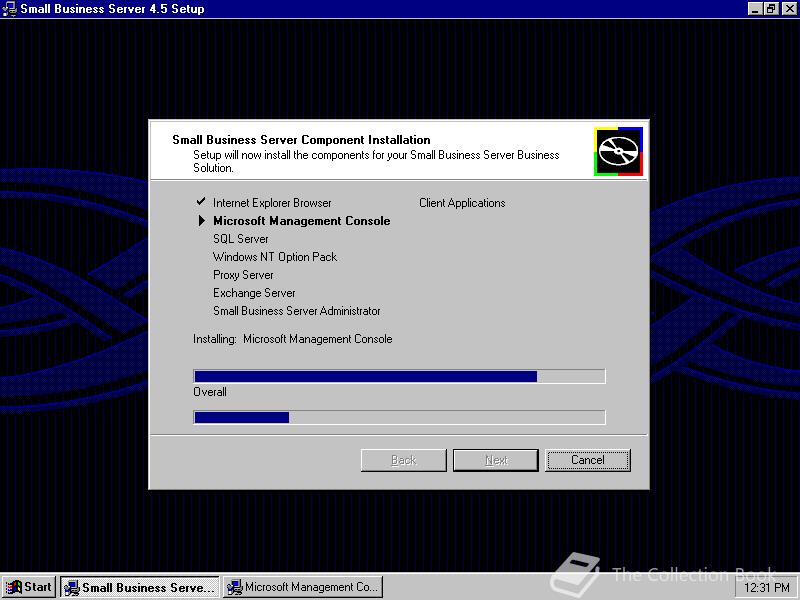Select the Client Applications entry
Image resolution: width=800 pixels, height=600 pixels.
pos(461,202)
